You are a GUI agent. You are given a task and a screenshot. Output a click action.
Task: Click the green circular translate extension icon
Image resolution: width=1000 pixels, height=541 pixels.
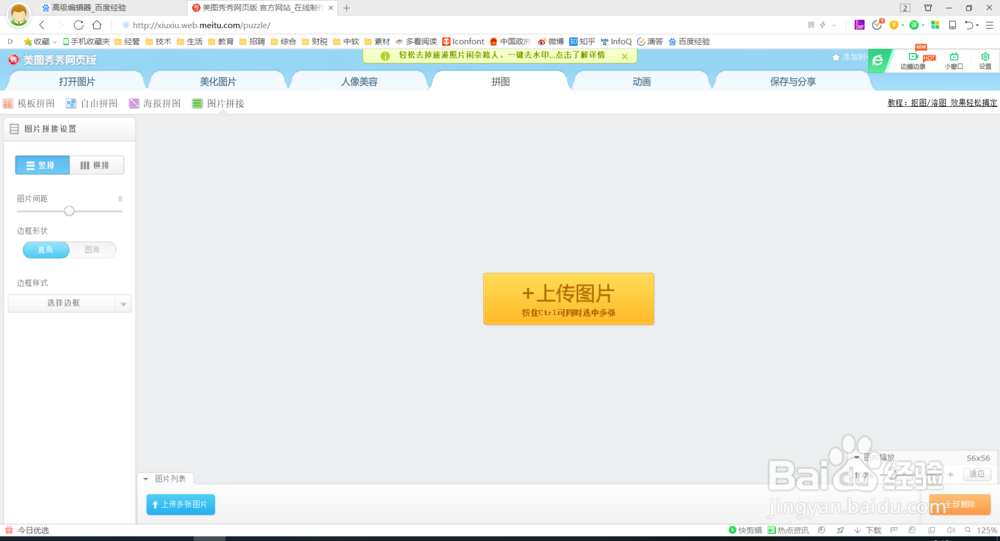pos(914,25)
